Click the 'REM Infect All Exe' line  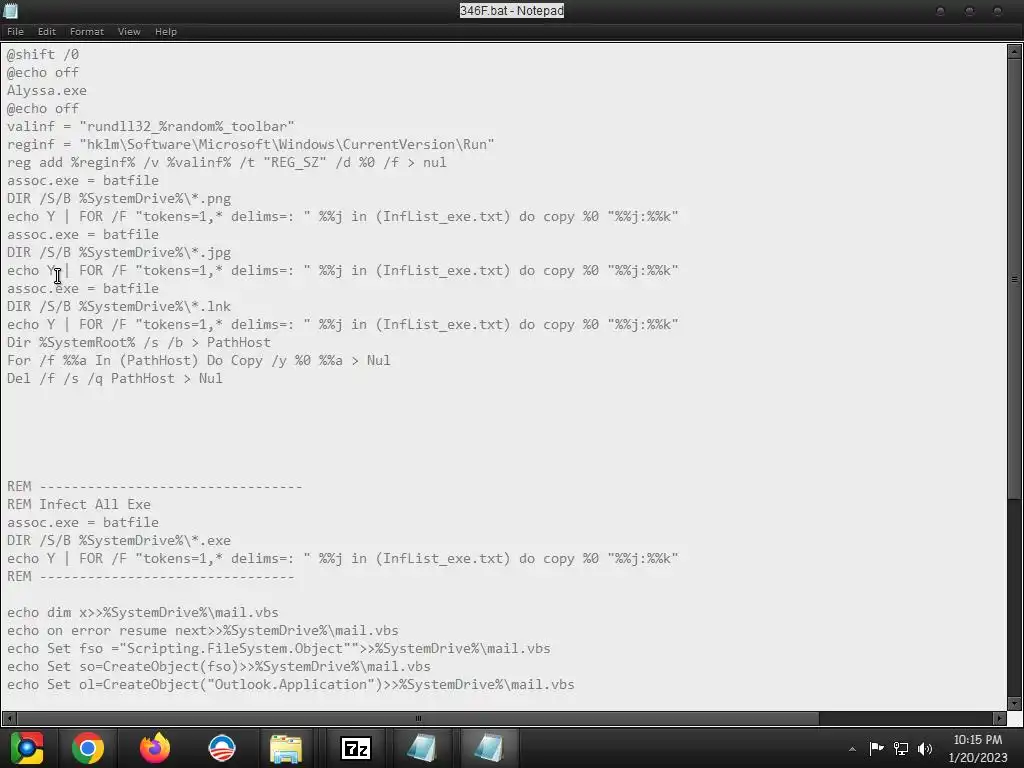tap(79, 504)
